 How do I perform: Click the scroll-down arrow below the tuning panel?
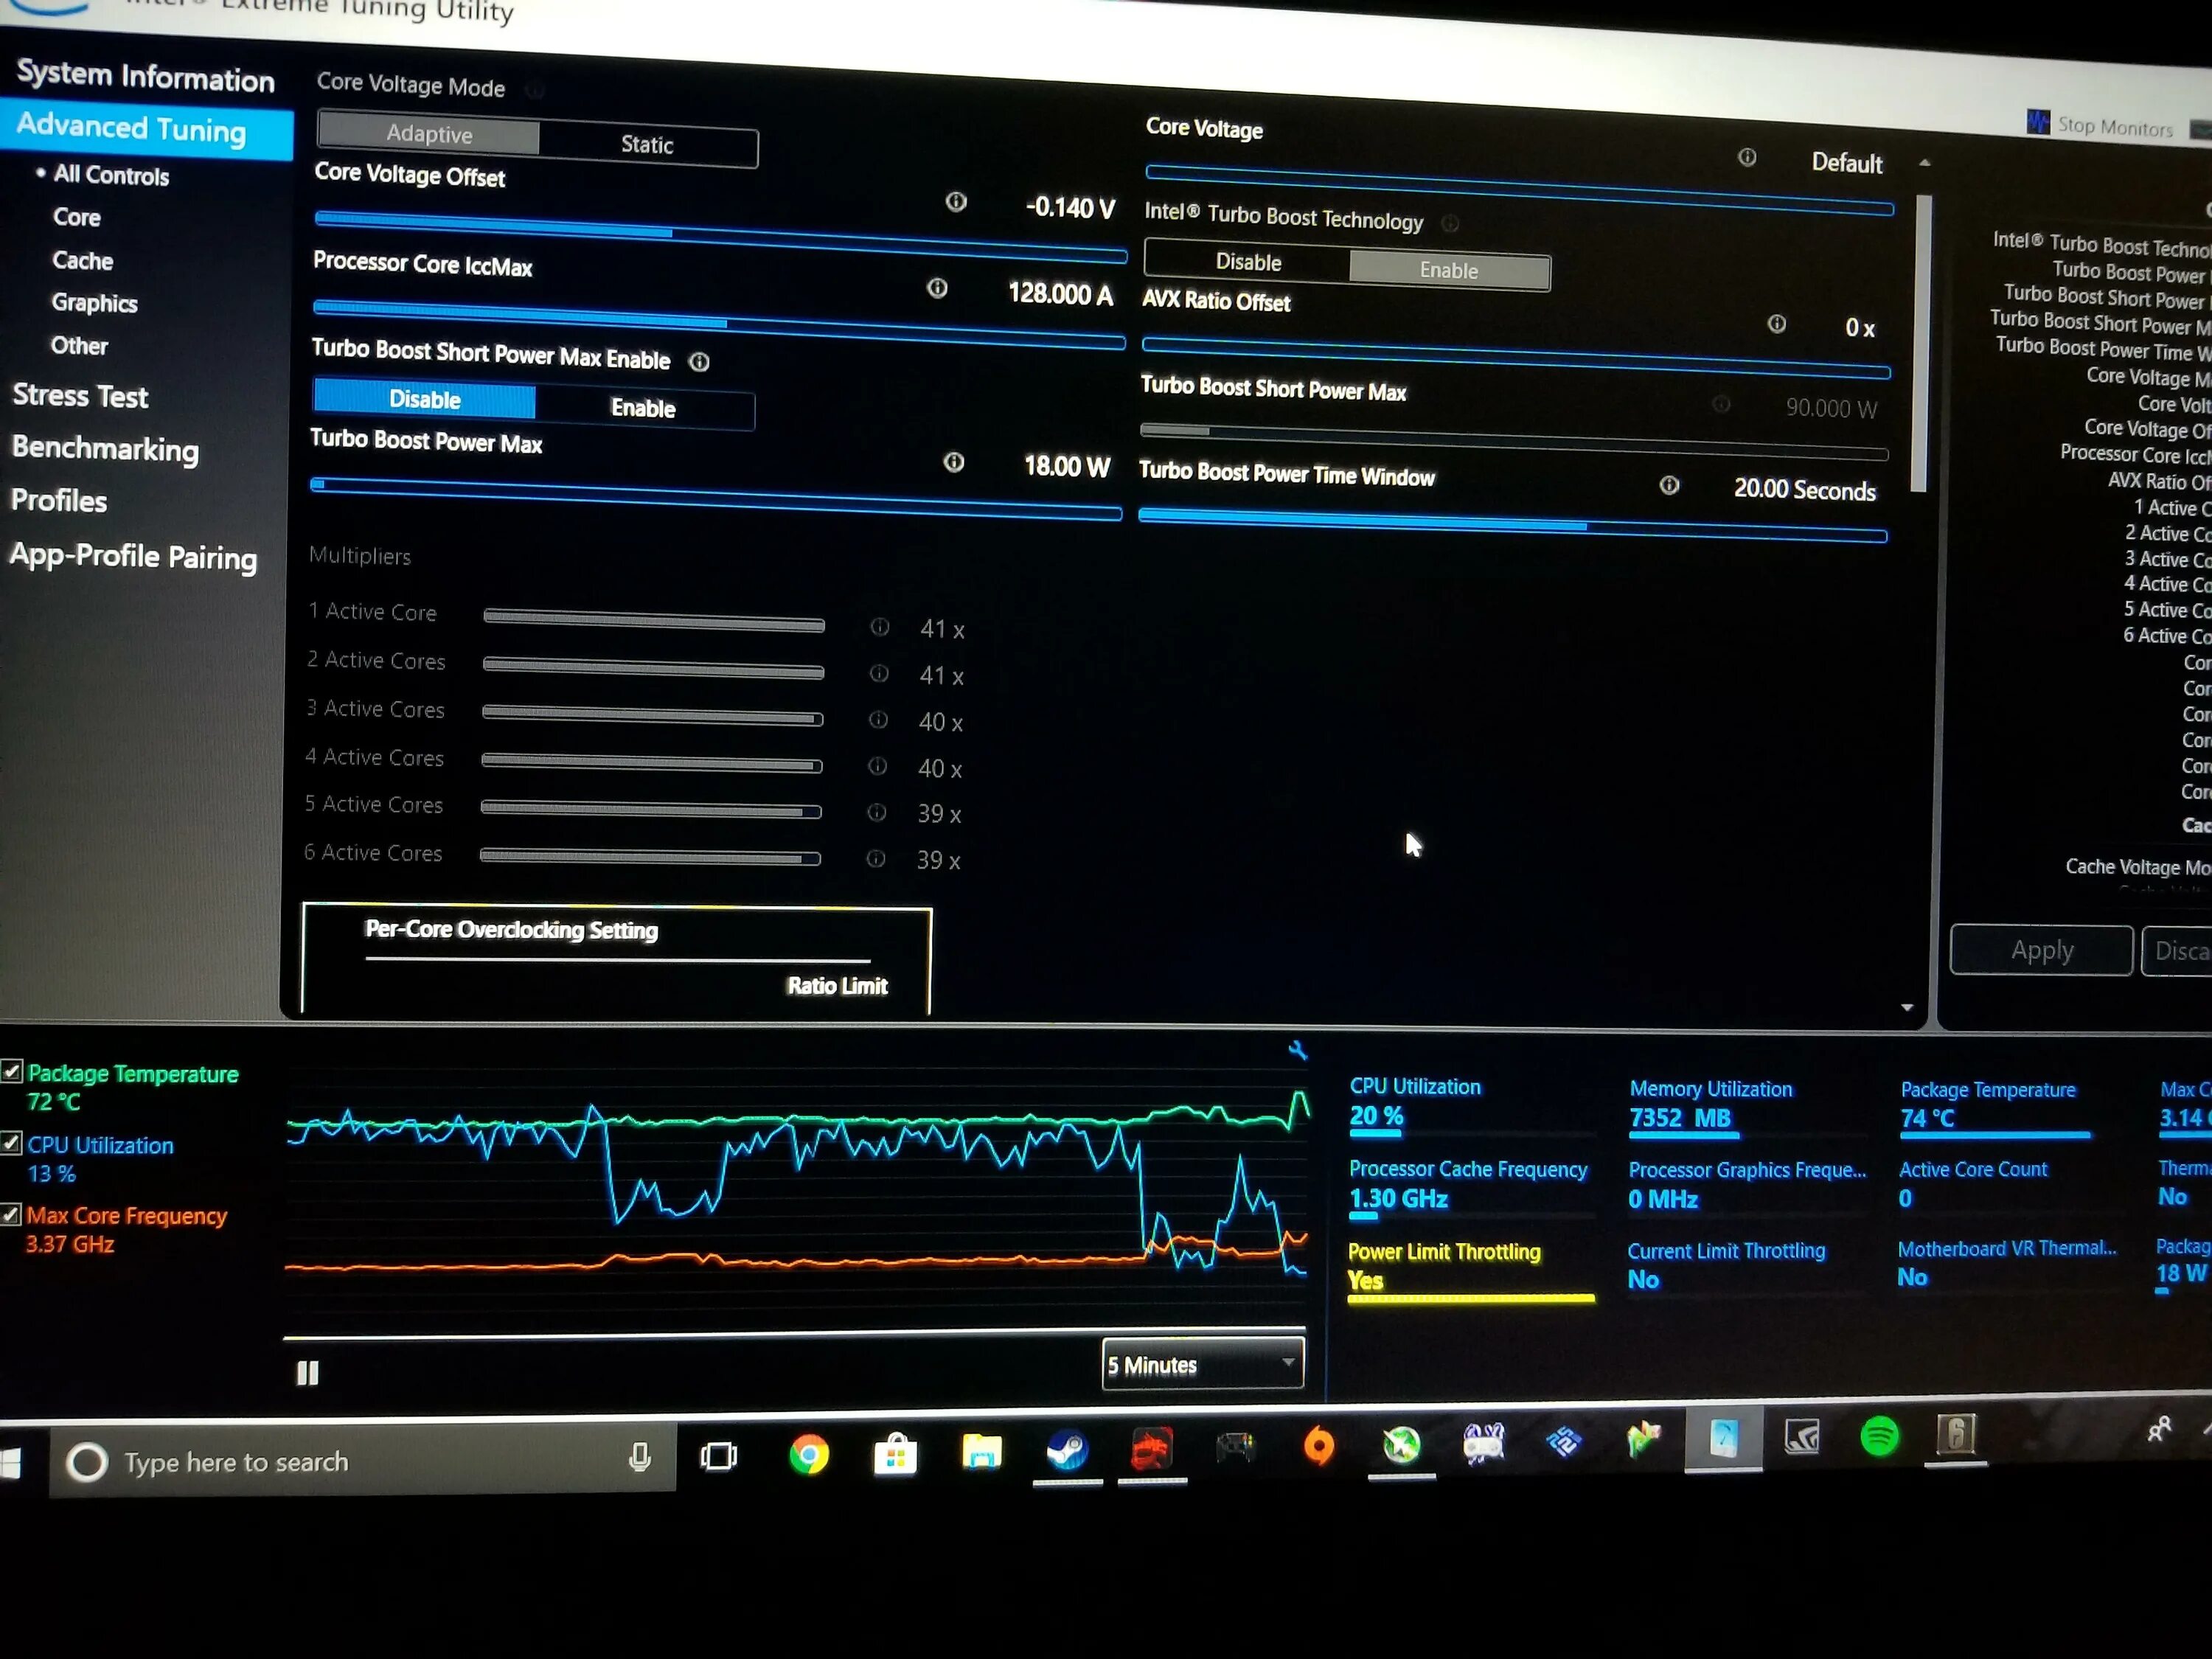[1906, 1007]
